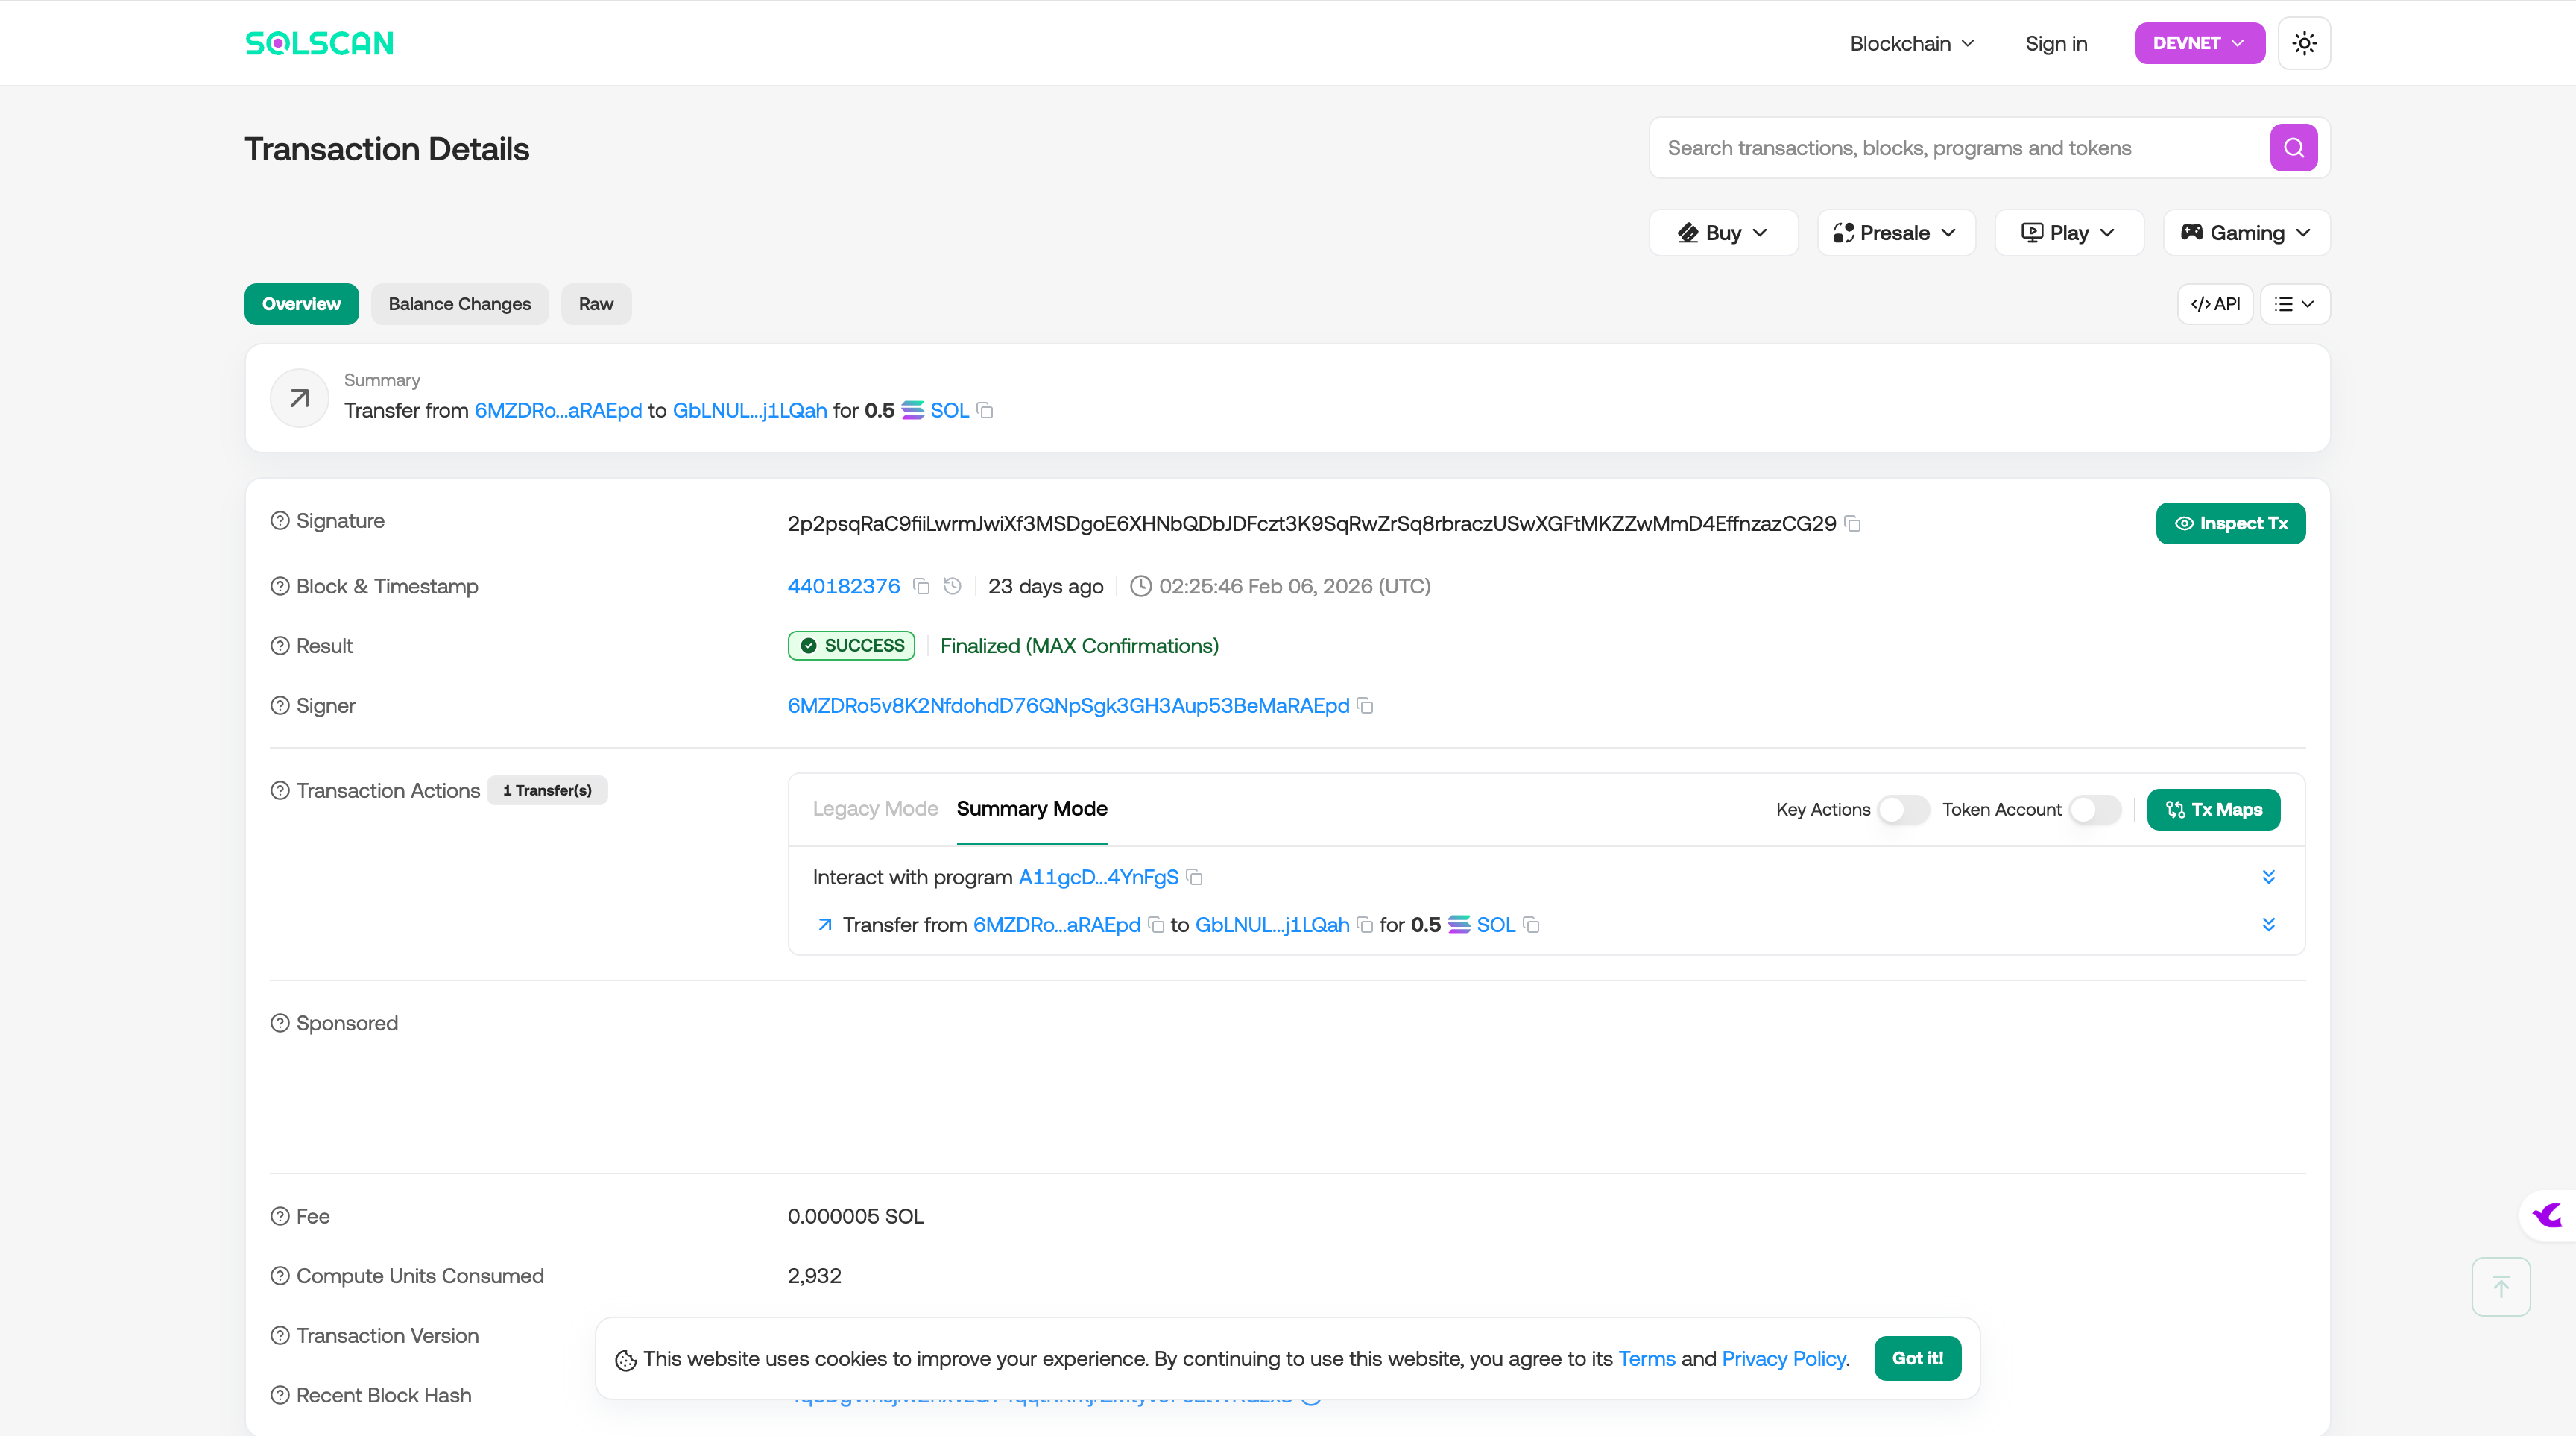Viewport: 2576px width, 1436px height.
Task: Copy the block number 440182376
Action: point(921,587)
